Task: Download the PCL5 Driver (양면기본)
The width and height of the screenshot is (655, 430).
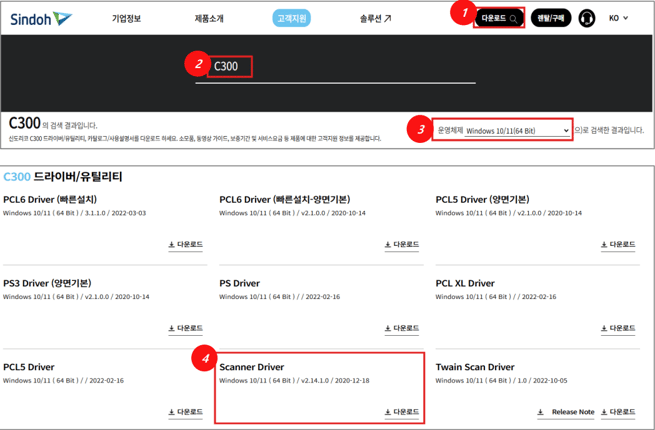Action: coord(618,244)
